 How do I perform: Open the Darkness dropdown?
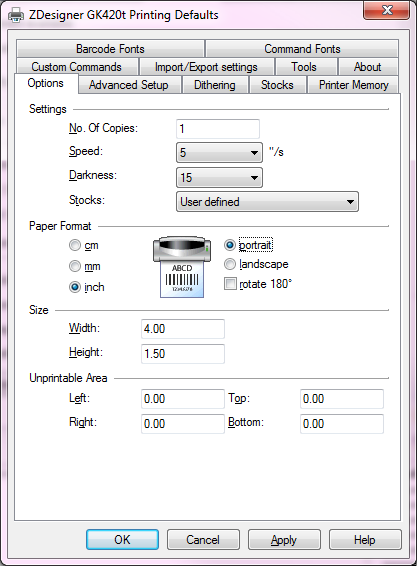(219, 177)
